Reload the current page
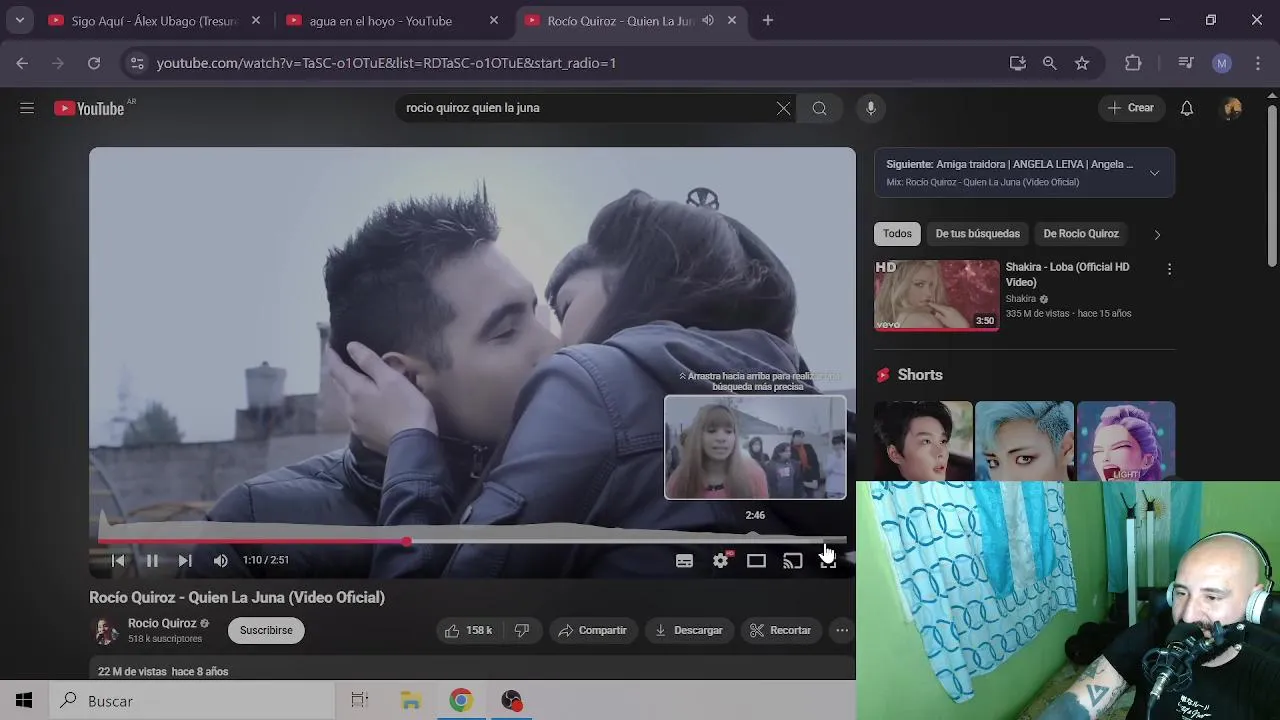Viewport: 1280px width, 720px height. pyautogui.click(x=94, y=63)
